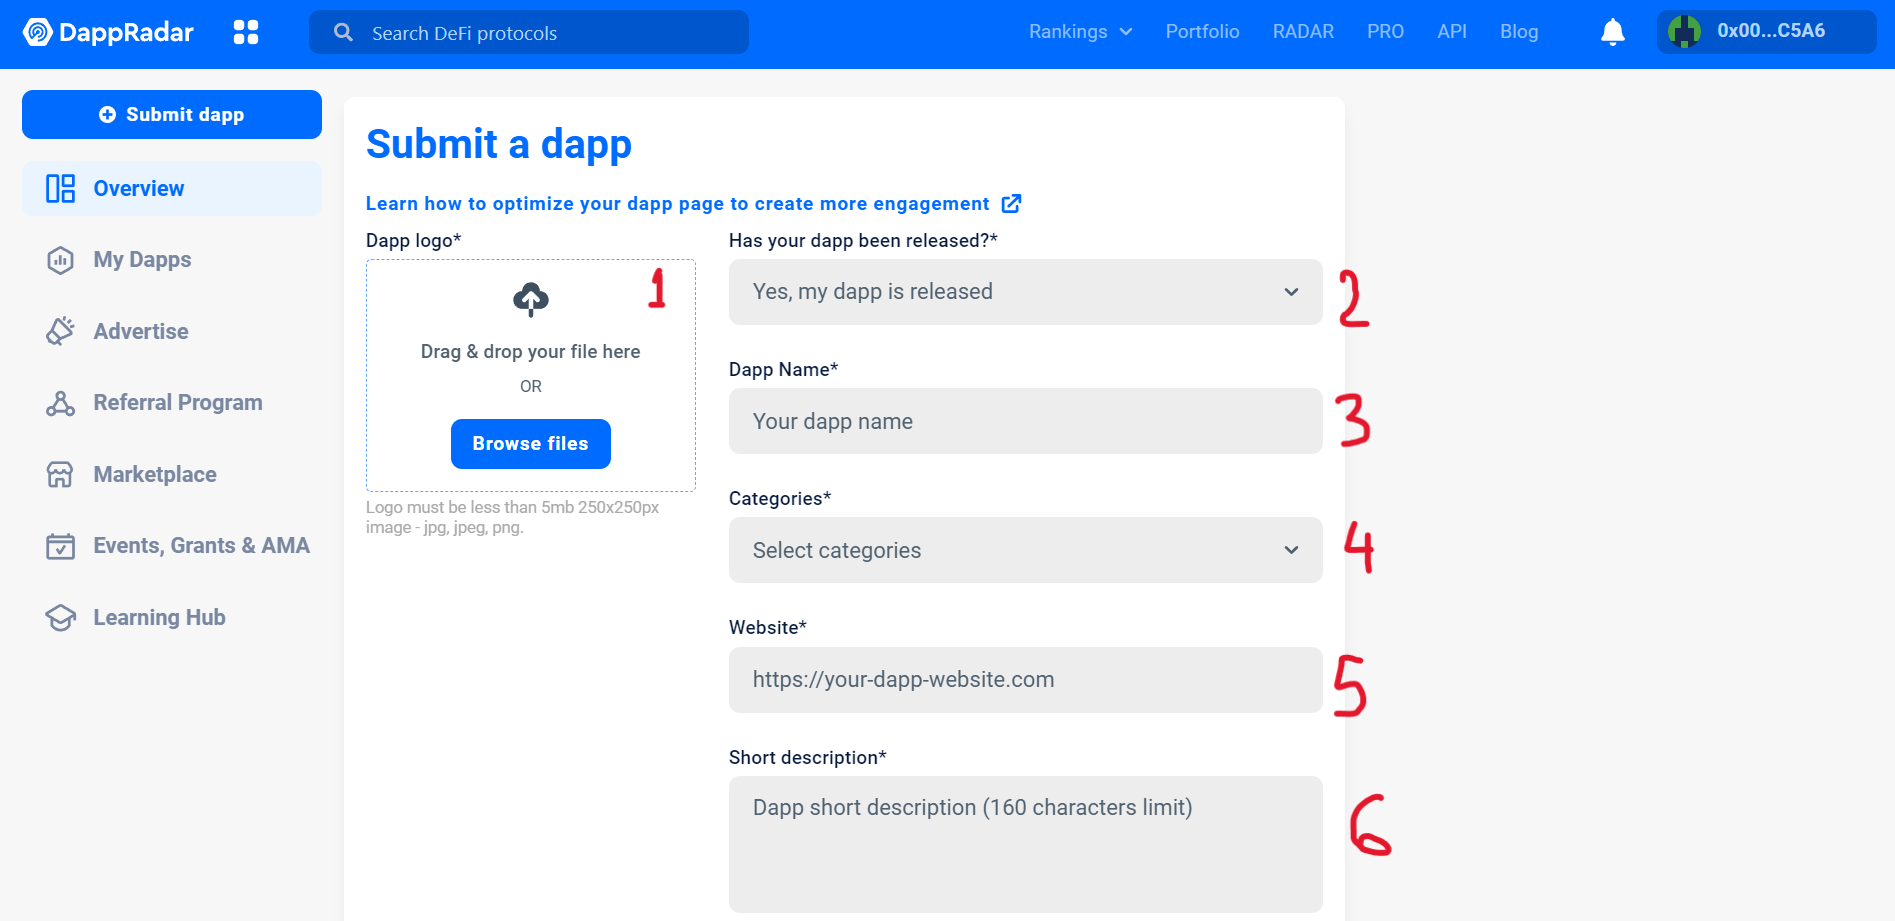The height and width of the screenshot is (921, 1895).
Task: Click the plus icon on Submit dapp
Action: click(x=107, y=115)
